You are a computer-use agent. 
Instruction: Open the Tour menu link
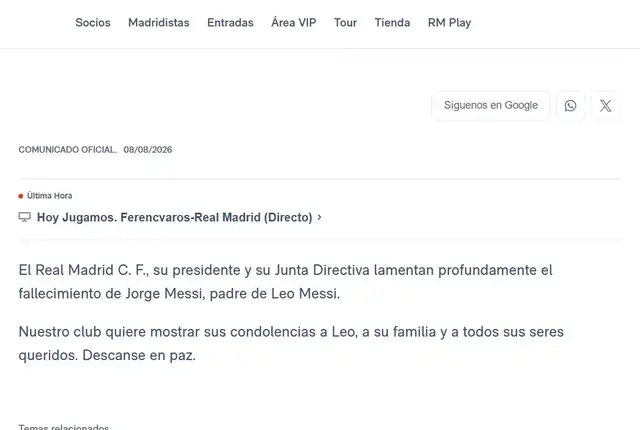coord(345,22)
